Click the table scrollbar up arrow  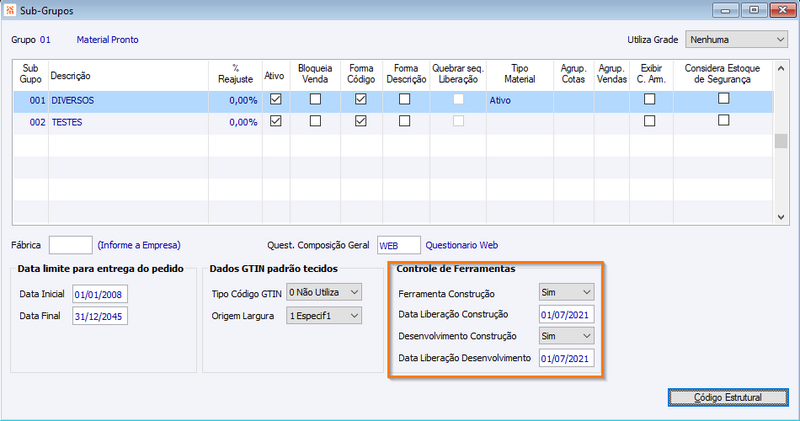pos(781,68)
